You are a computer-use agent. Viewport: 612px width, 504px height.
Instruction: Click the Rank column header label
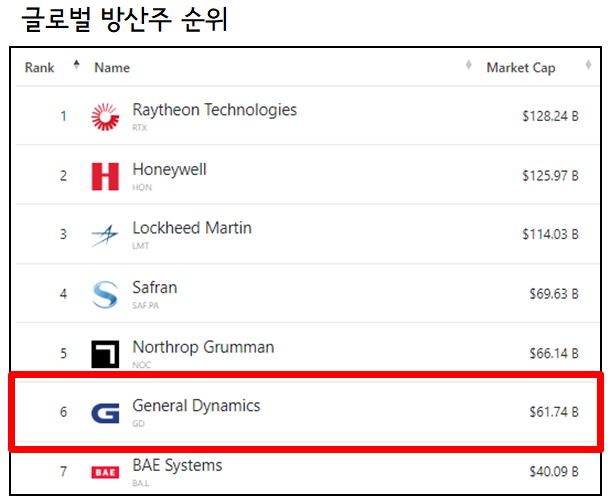tap(39, 68)
